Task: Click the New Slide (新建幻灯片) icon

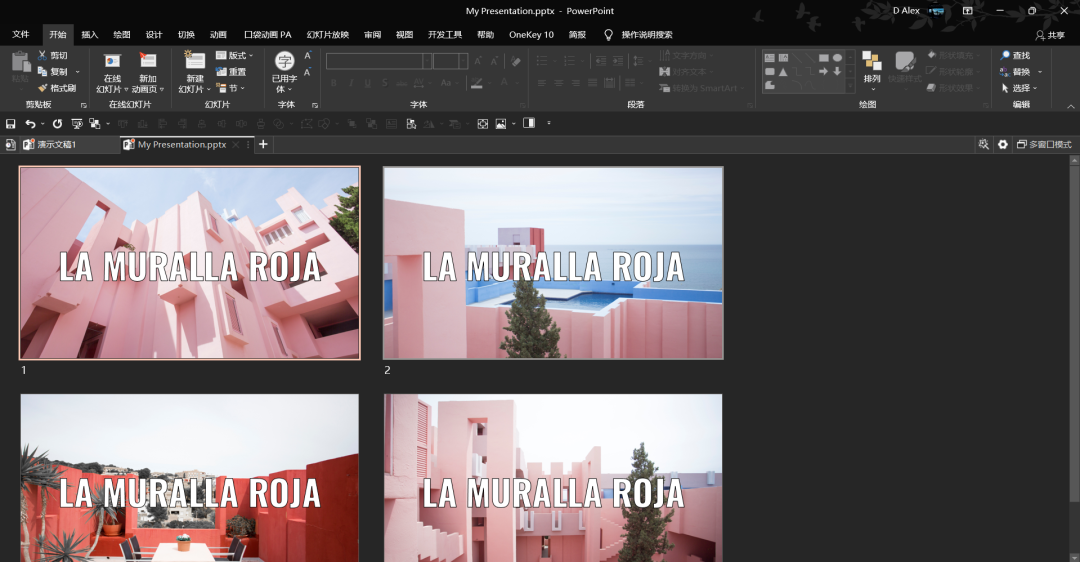Action: click(195, 61)
